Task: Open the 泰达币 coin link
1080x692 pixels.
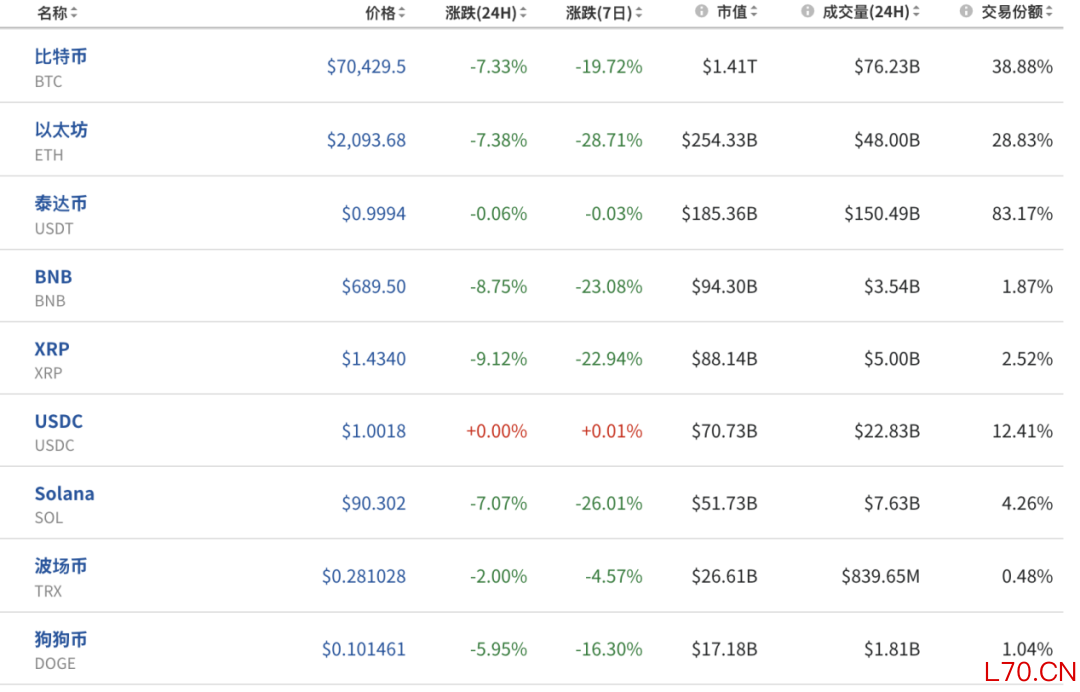Action: (61, 204)
